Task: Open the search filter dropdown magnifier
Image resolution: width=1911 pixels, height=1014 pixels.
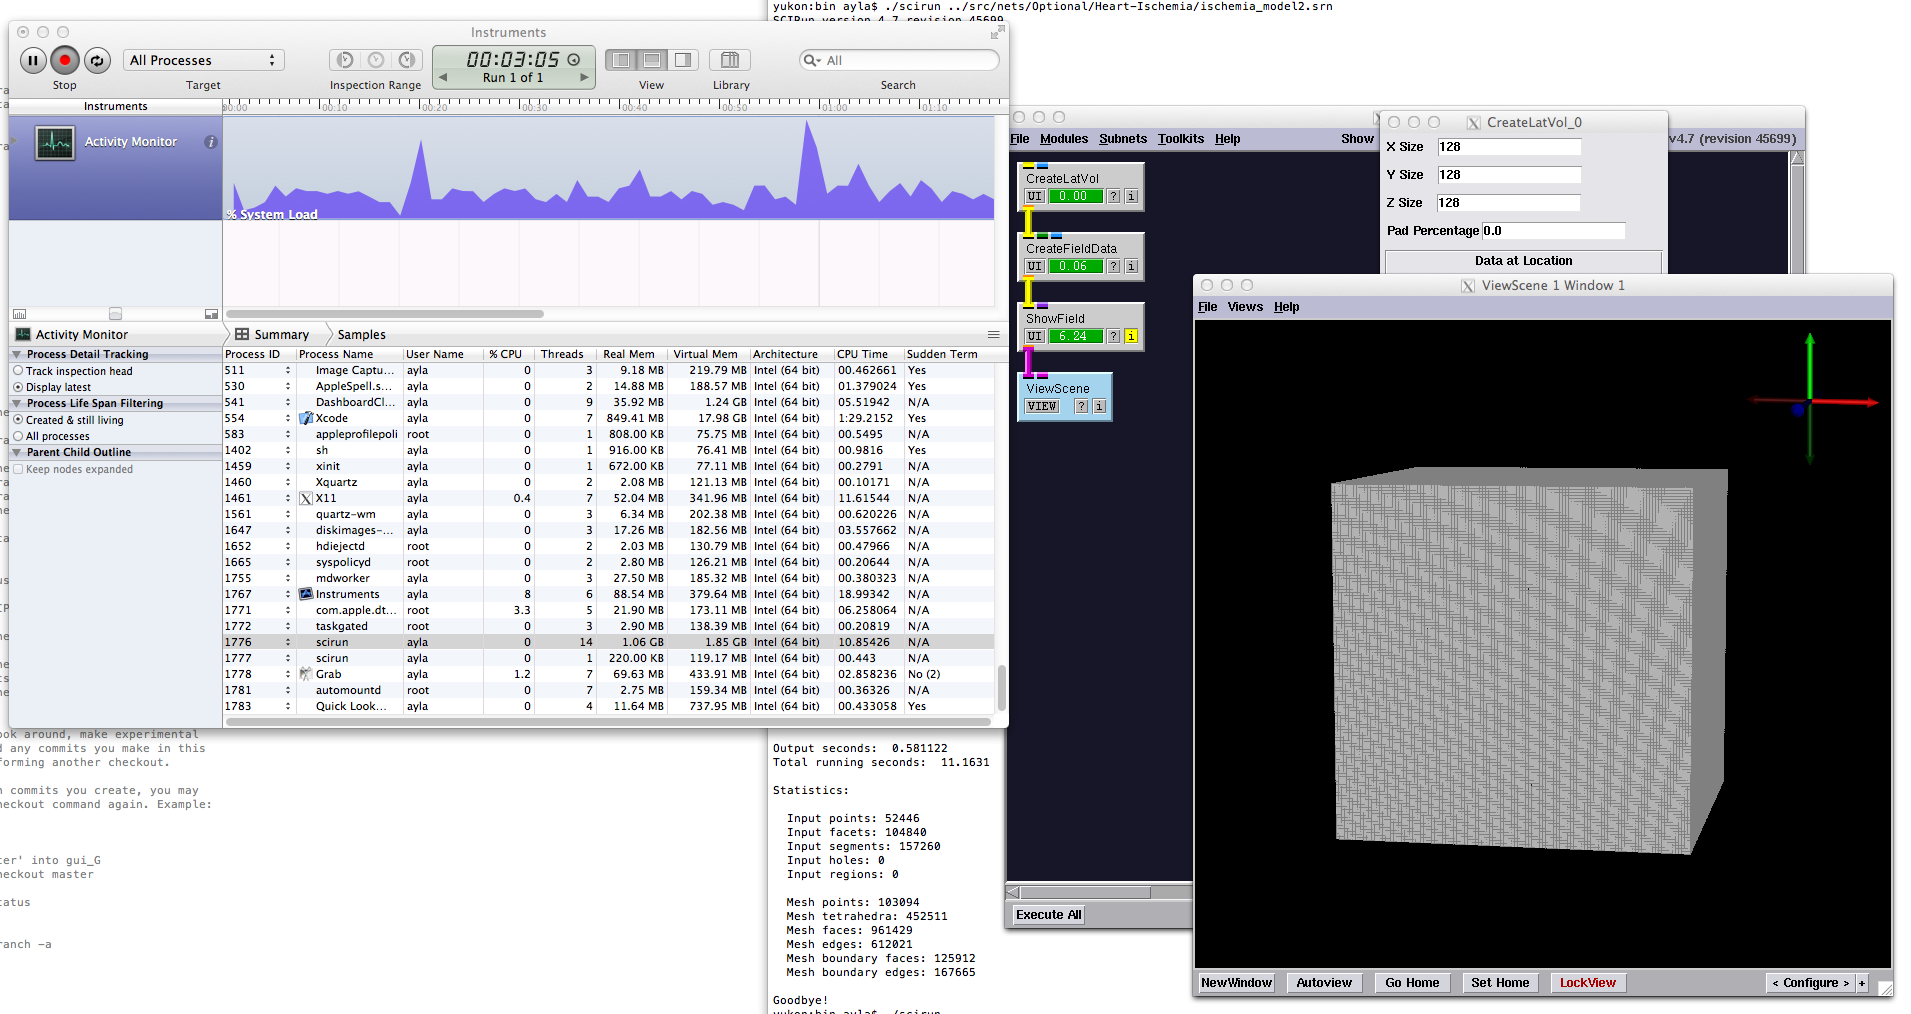Action: click(812, 60)
